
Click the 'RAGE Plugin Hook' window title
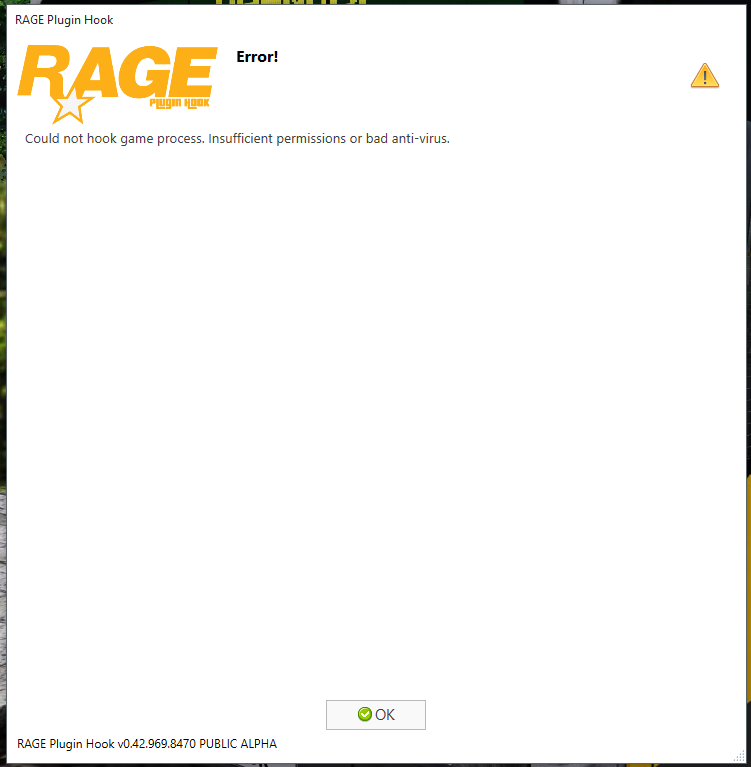(64, 20)
